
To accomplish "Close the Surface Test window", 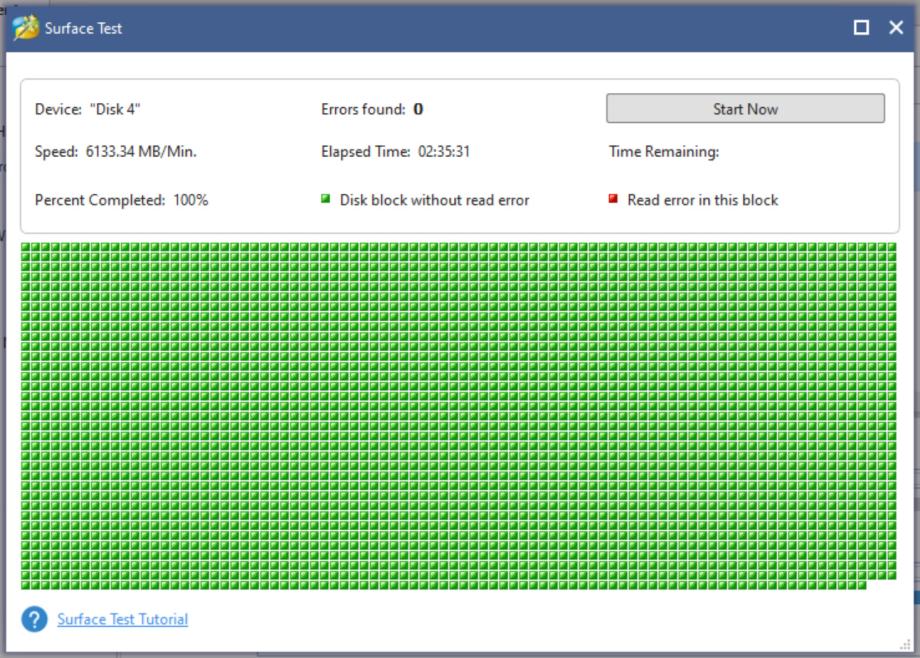I will (x=896, y=28).
